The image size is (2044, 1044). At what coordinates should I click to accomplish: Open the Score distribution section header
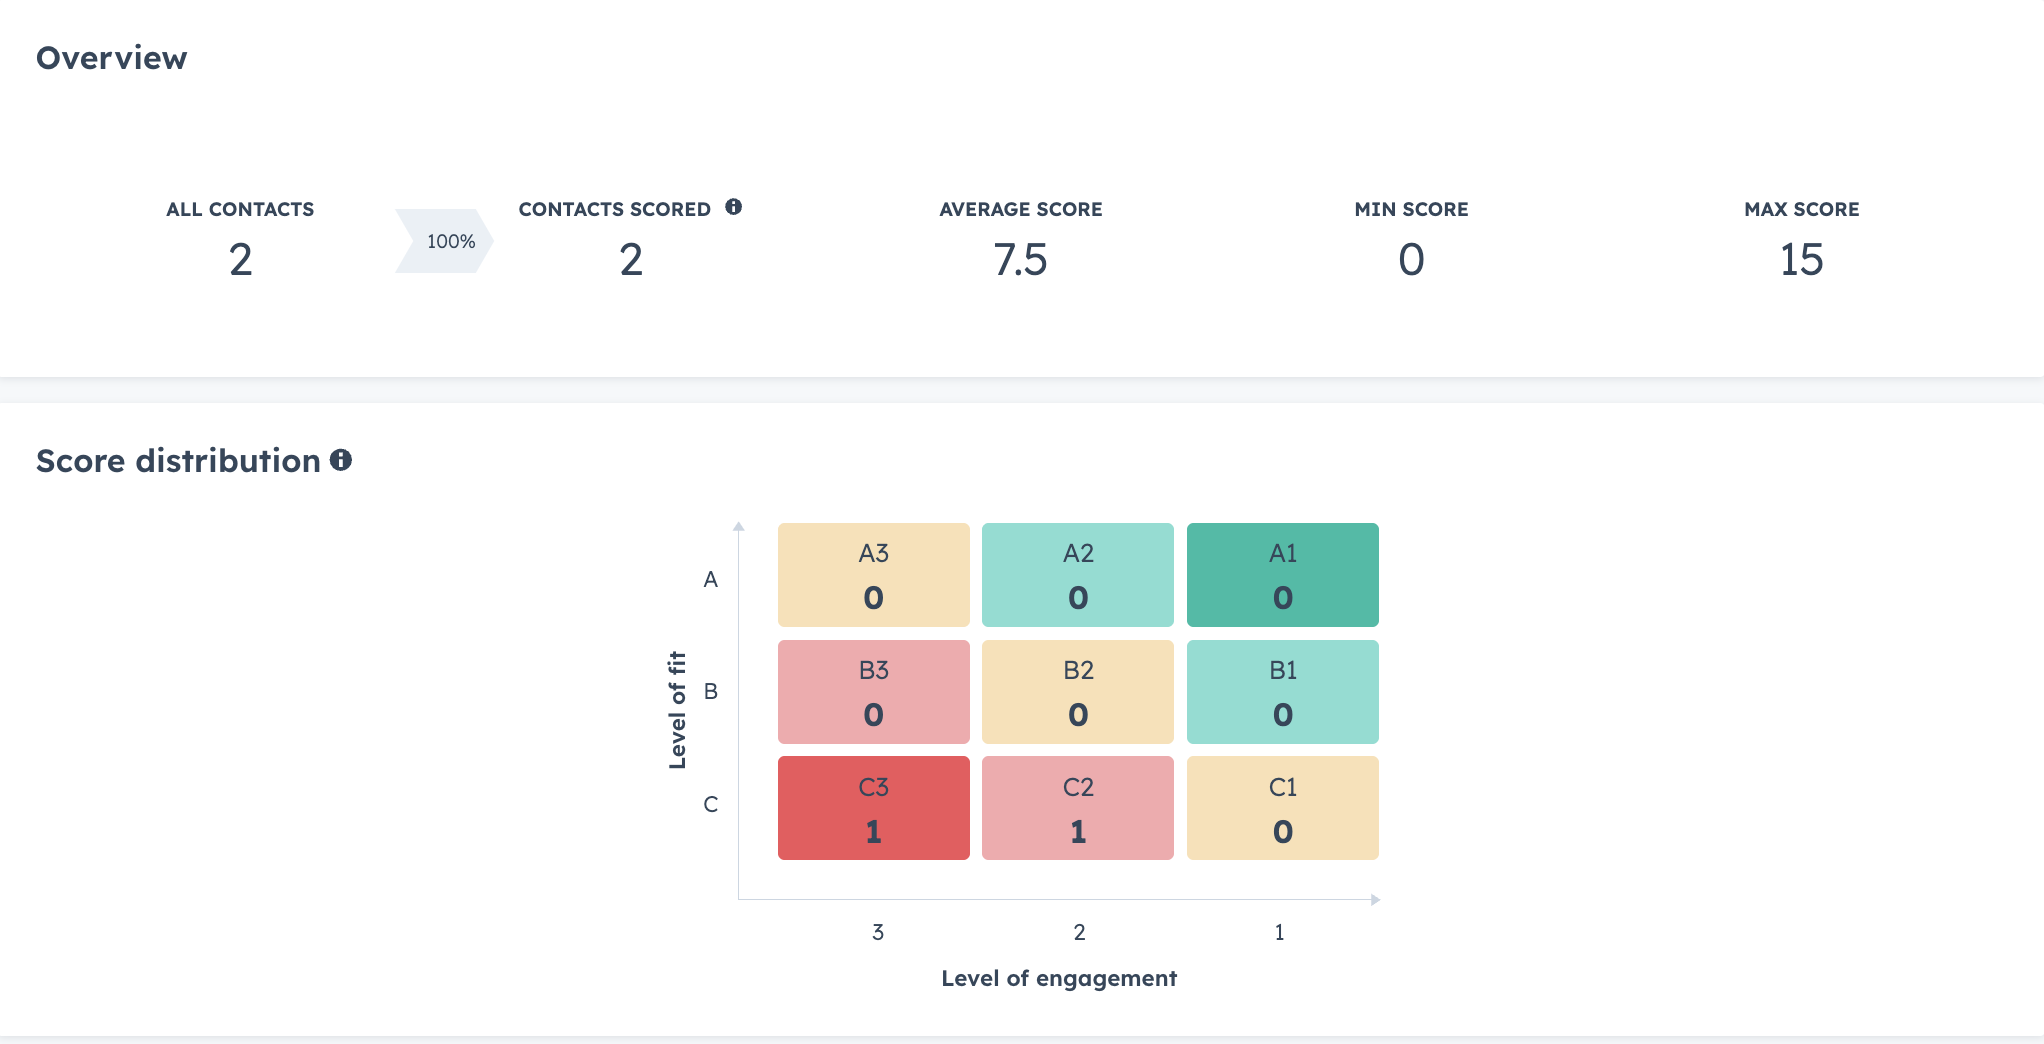[x=181, y=461]
